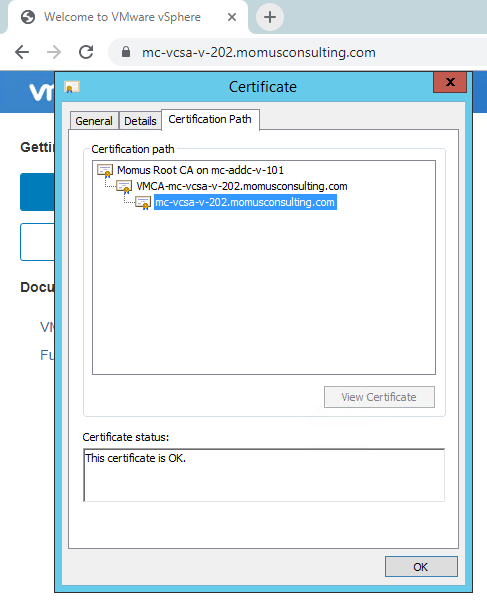Click the padlock icon in address bar
The image size is (487, 608).
[126, 52]
